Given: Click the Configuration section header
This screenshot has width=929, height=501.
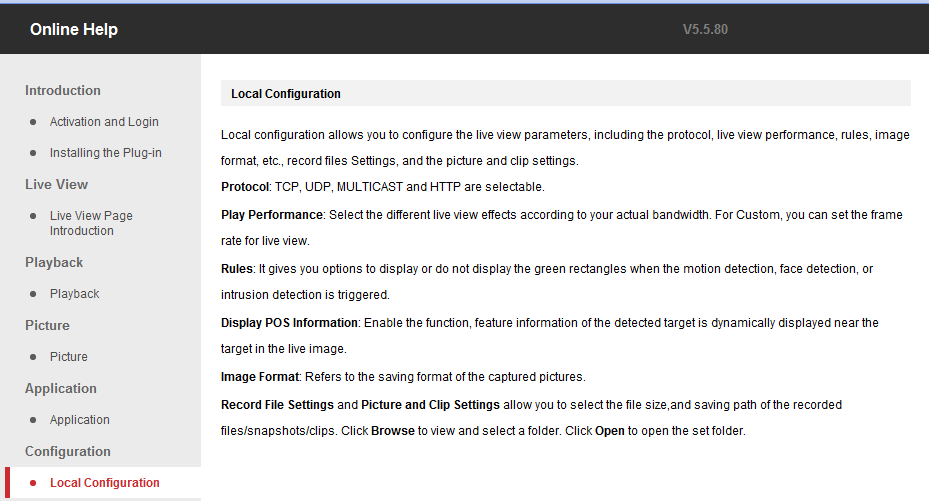Looking at the screenshot, I should coord(68,452).
